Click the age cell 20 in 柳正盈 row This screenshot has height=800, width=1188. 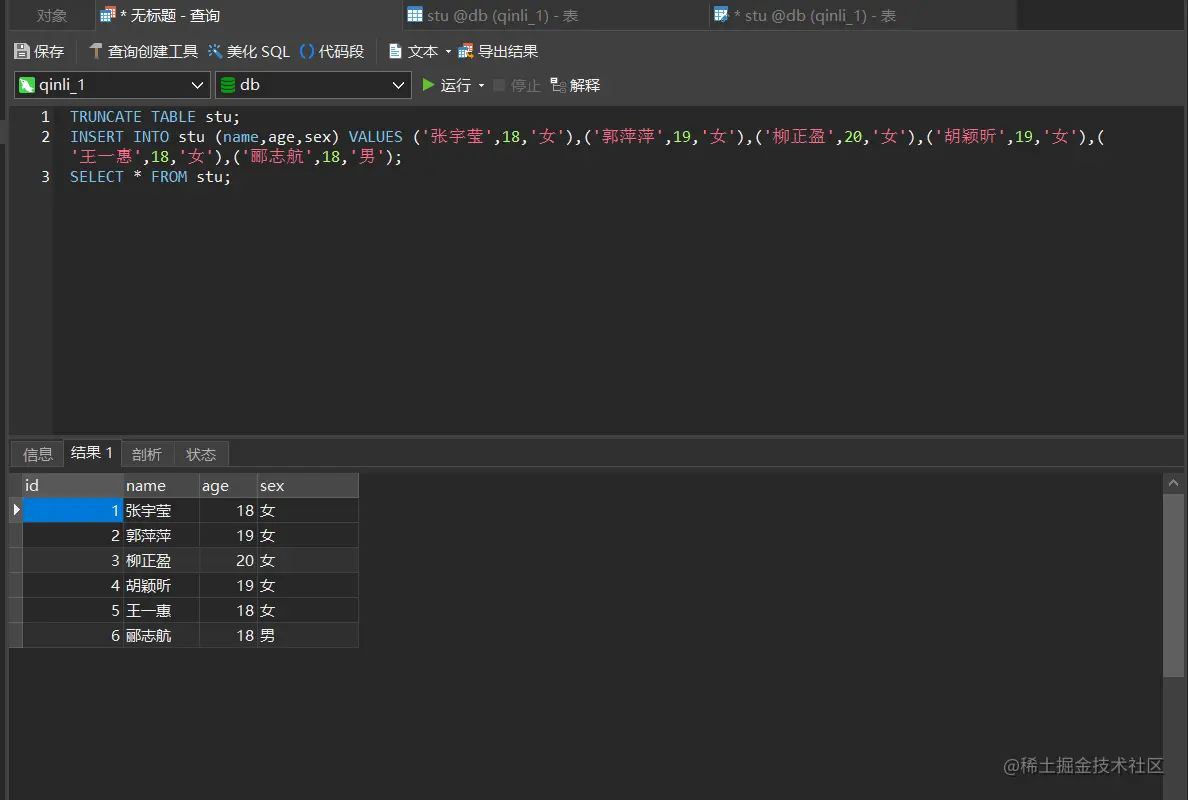pyautogui.click(x=228, y=561)
